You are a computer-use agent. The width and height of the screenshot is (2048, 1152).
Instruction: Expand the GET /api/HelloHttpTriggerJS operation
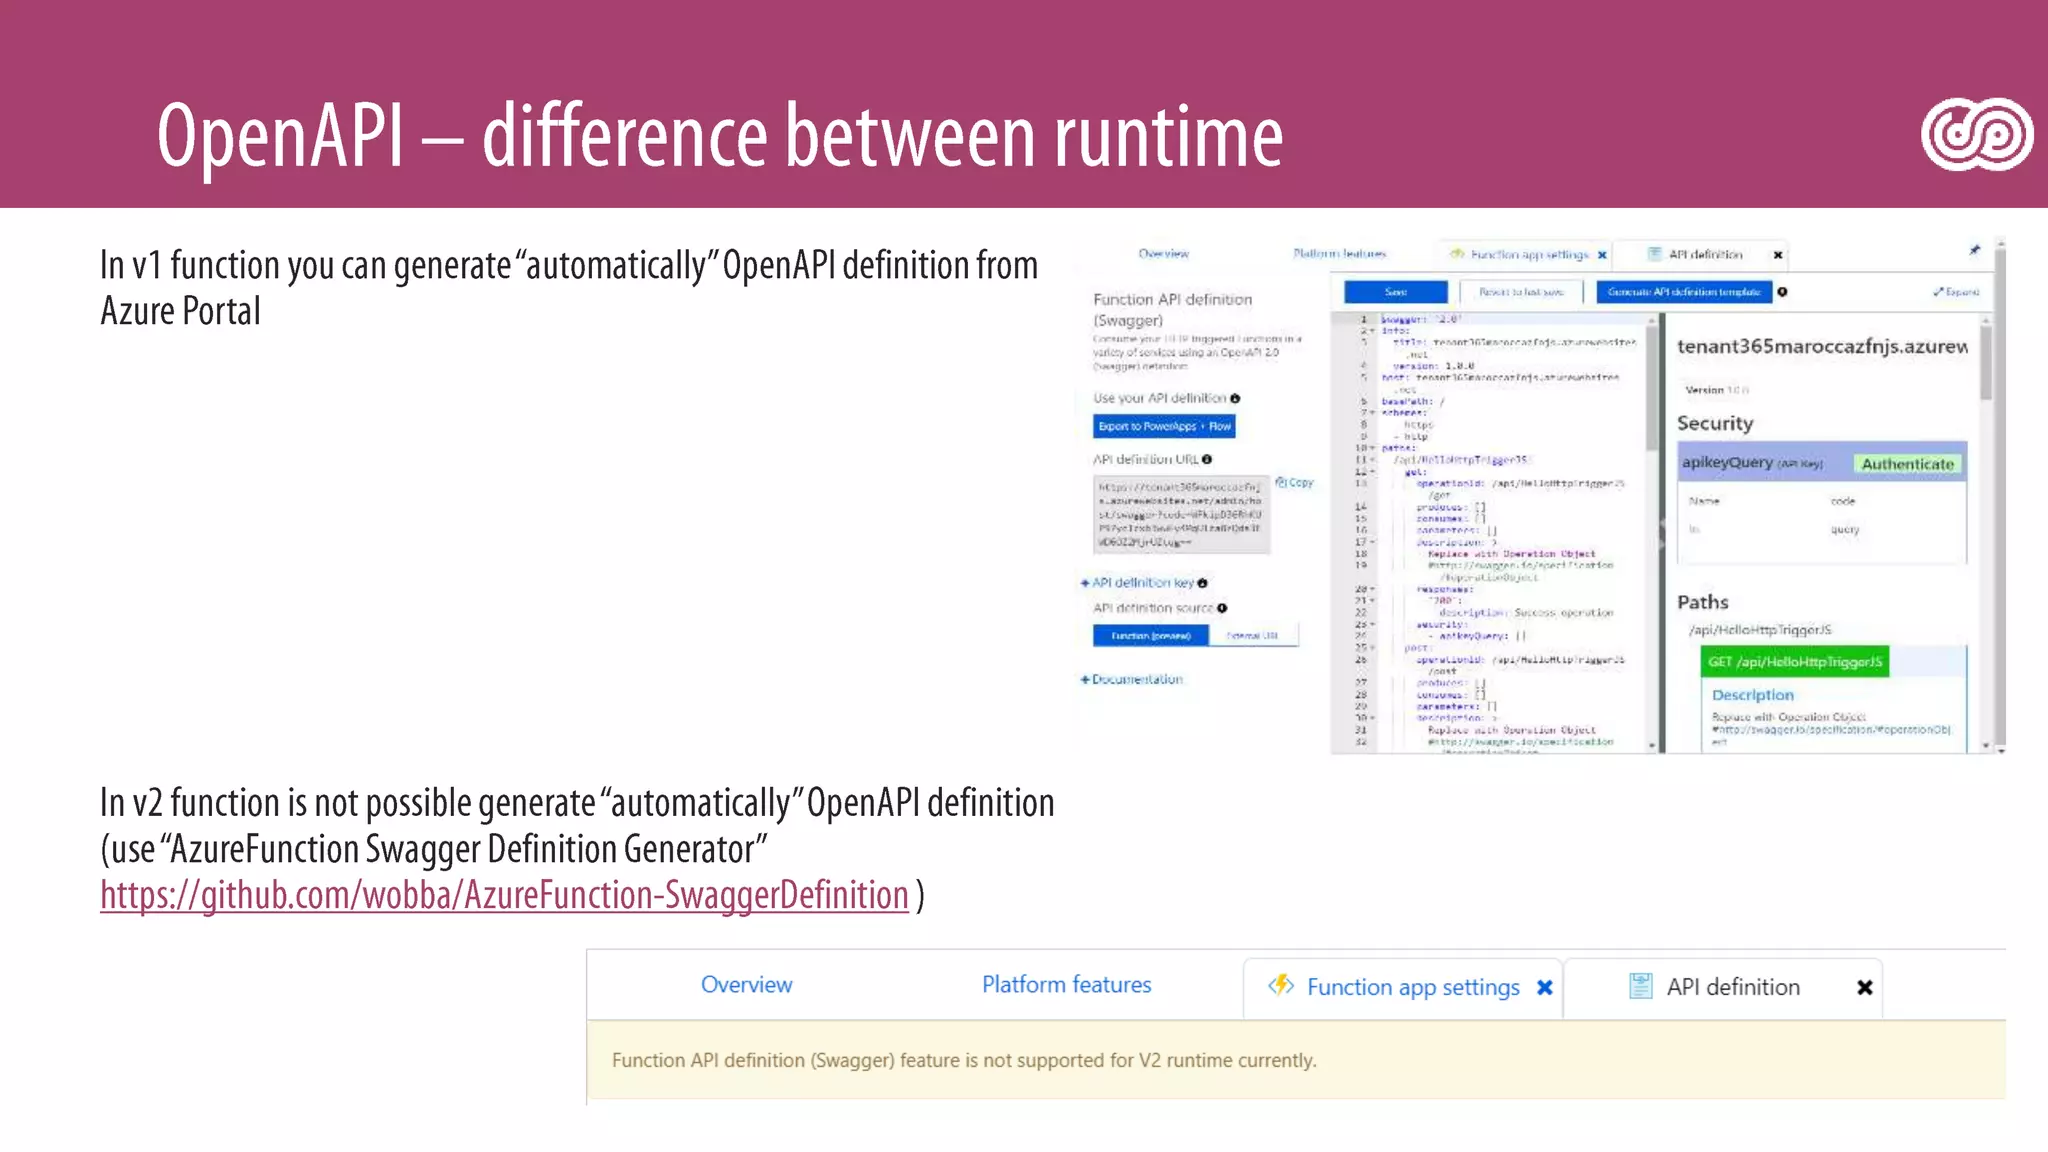click(x=1794, y=662)
